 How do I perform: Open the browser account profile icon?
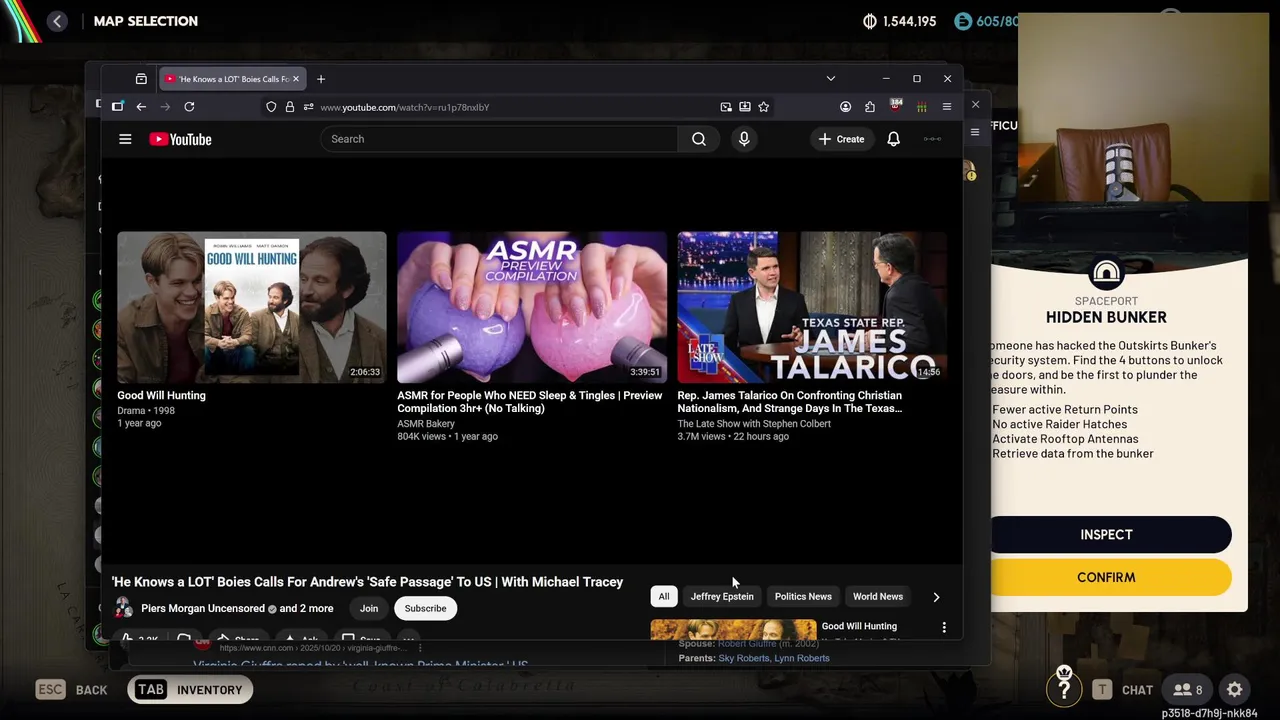click(845, 107)
